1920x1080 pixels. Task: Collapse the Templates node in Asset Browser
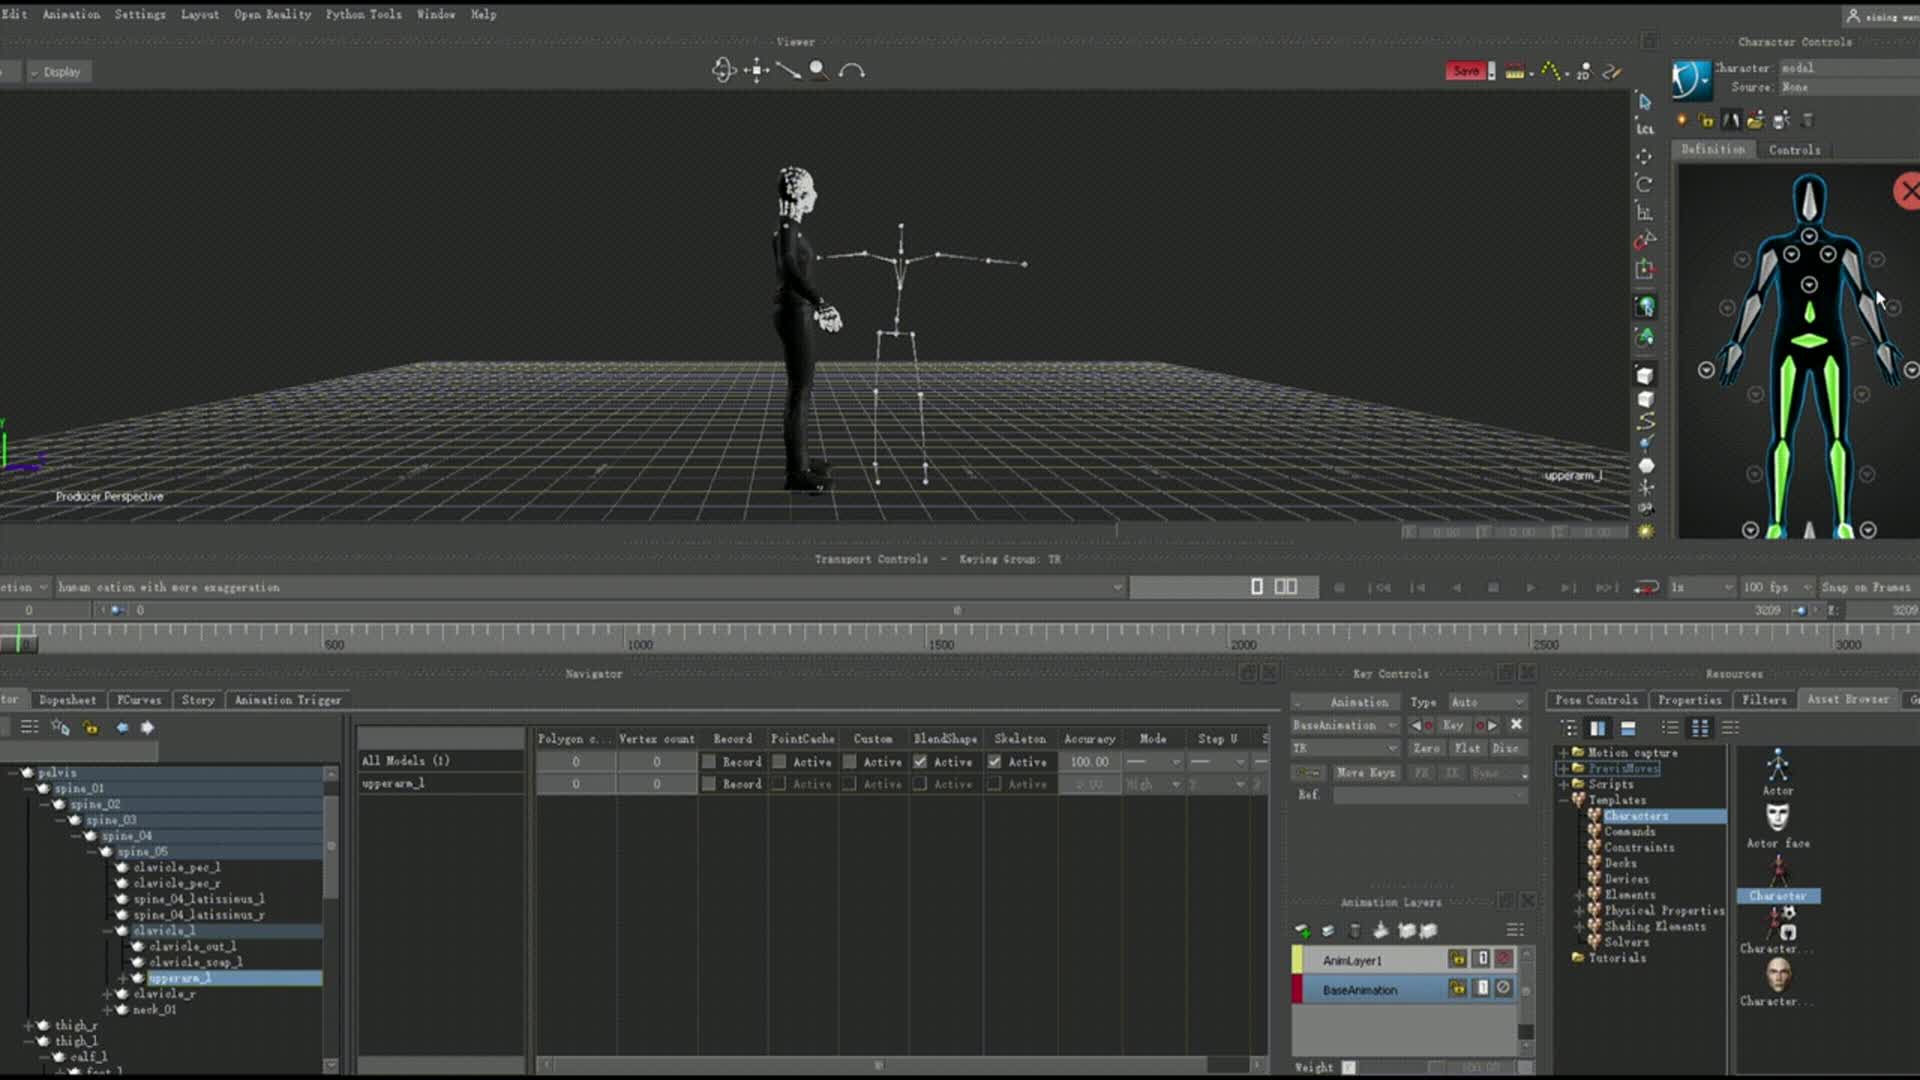click(x=1563, y=800)
